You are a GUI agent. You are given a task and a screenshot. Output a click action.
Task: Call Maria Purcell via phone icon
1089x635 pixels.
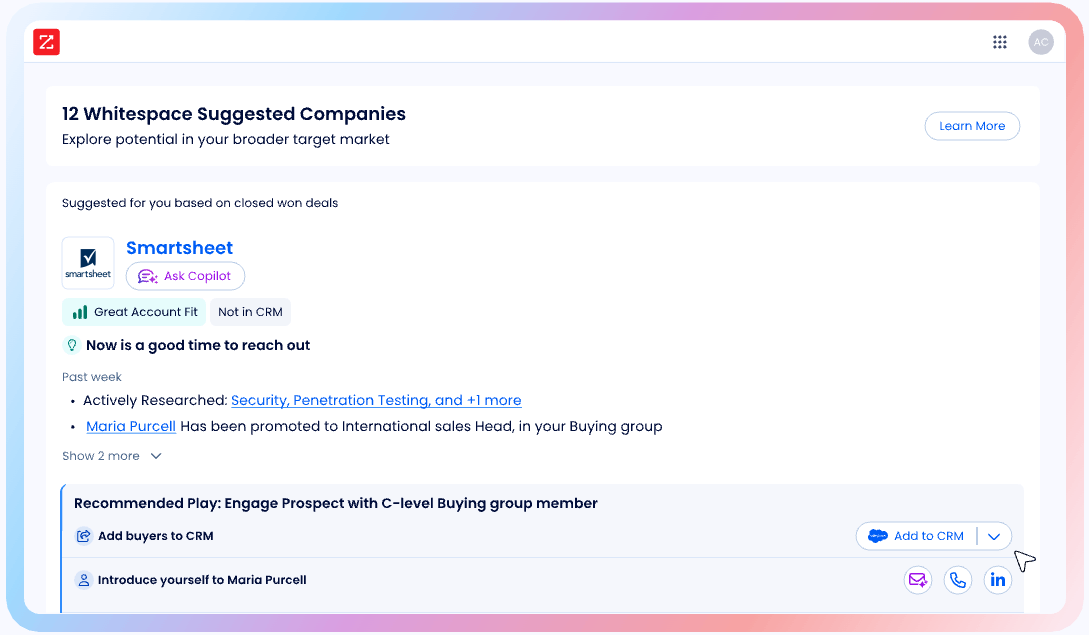click(x=958, y=580)
